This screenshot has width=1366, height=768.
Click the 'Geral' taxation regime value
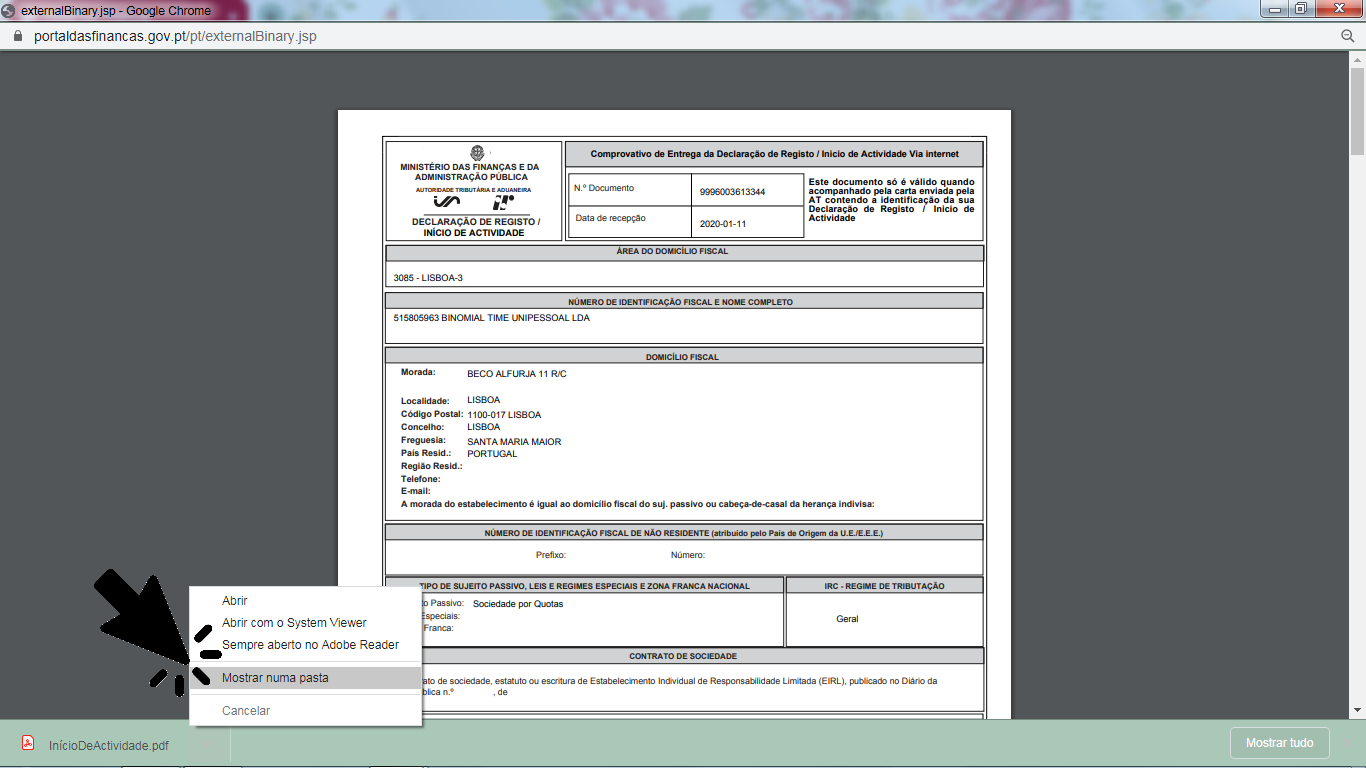[847, 619]
